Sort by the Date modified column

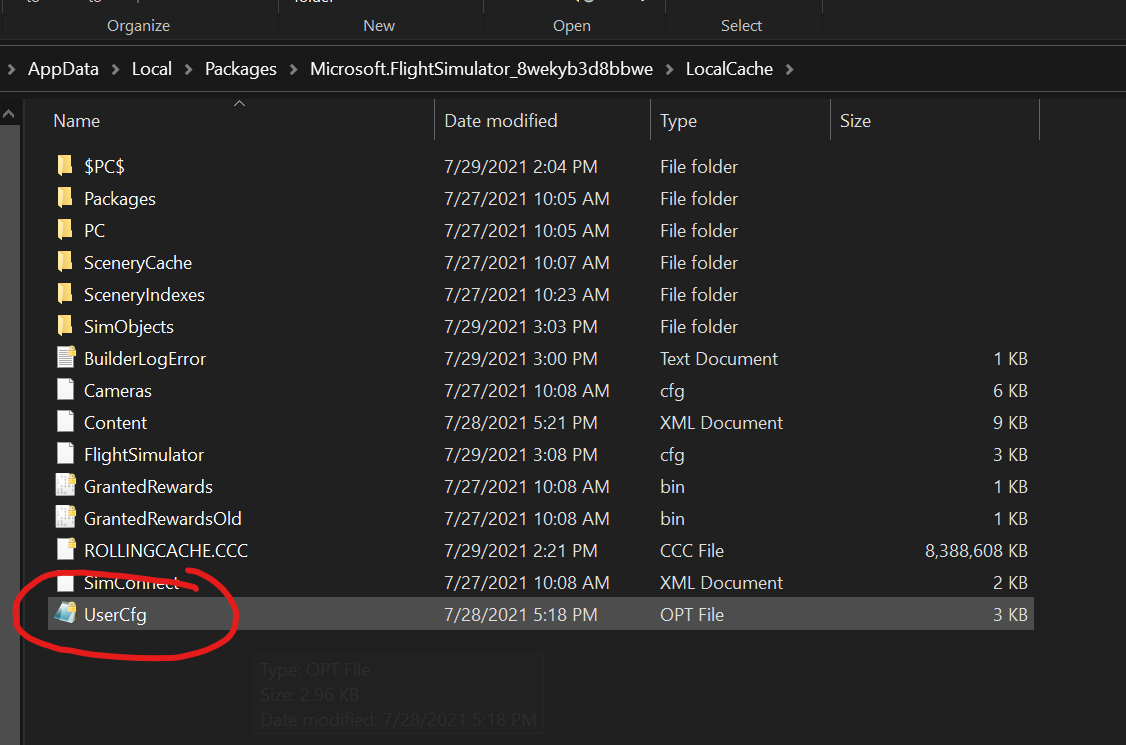click(500, 121)
